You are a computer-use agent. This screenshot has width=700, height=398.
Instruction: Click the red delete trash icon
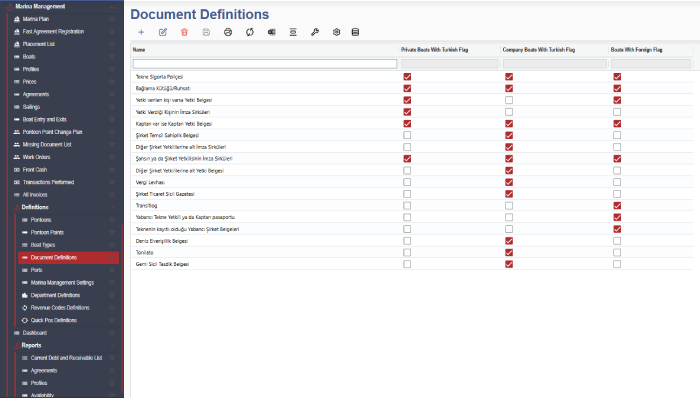click(x=184, y=32)
